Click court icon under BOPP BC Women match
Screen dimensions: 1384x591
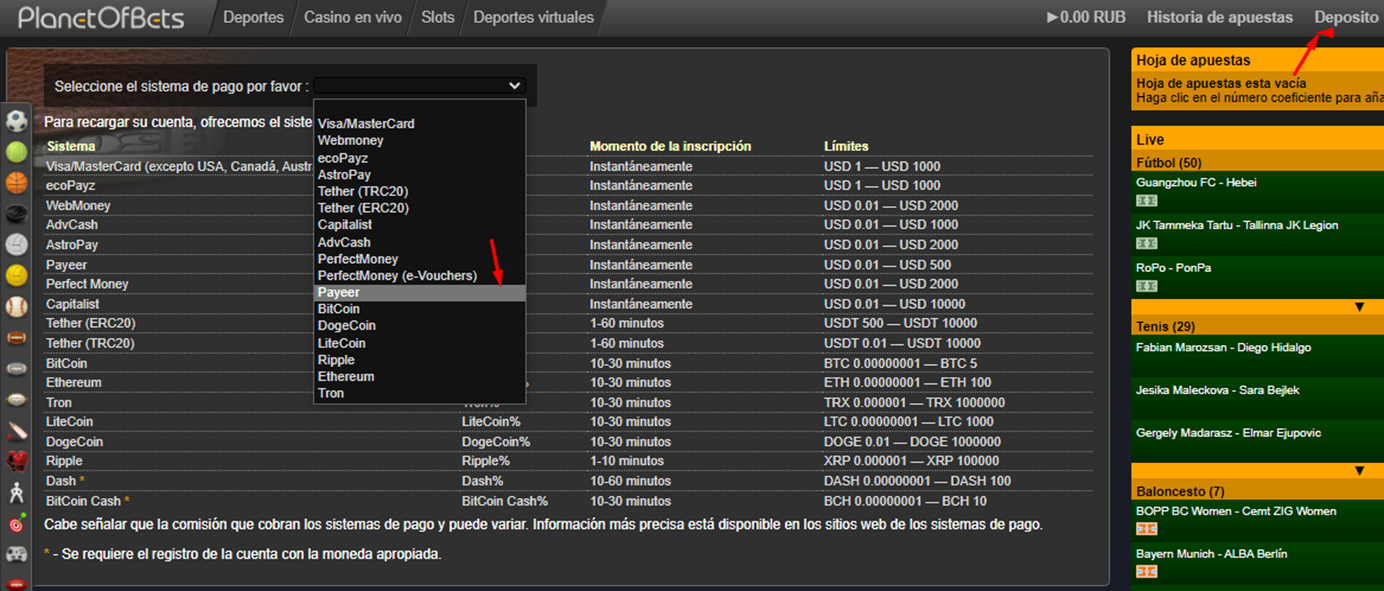[1147, 529]
